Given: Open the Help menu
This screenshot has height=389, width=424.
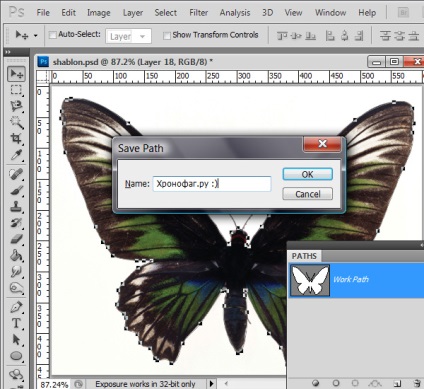Looking at the screenshot, I should pos(367,13).
